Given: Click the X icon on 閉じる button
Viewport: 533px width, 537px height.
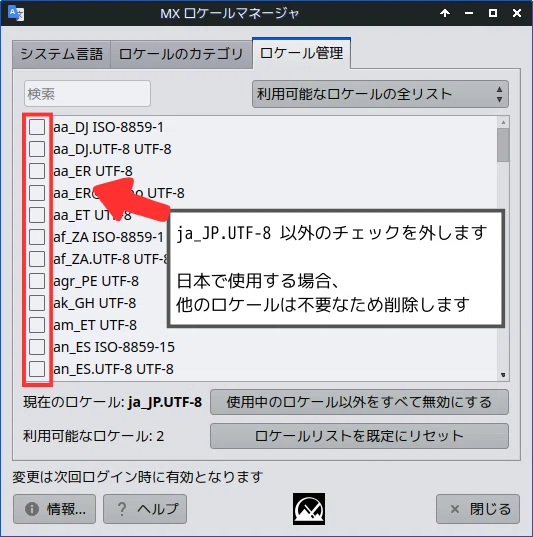Looking at the screenshot, I should tap(455, 509).
